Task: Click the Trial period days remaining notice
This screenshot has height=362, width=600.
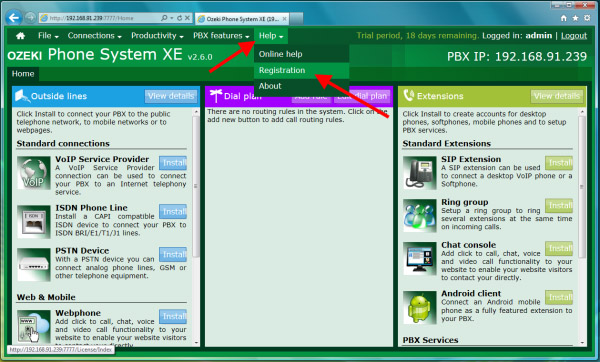Action: pyautogui.click(x=417, y=36)
